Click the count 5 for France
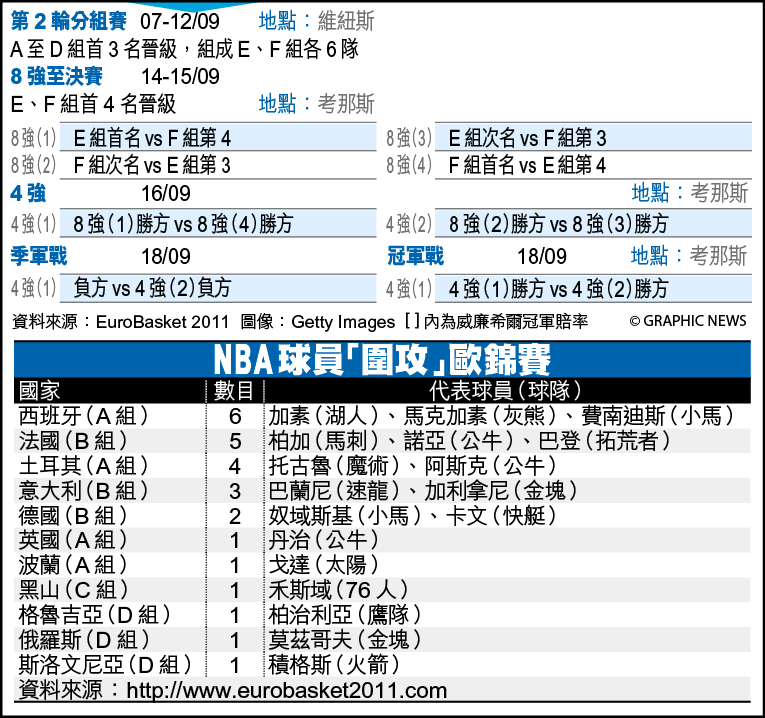 (x=235, y=441)
